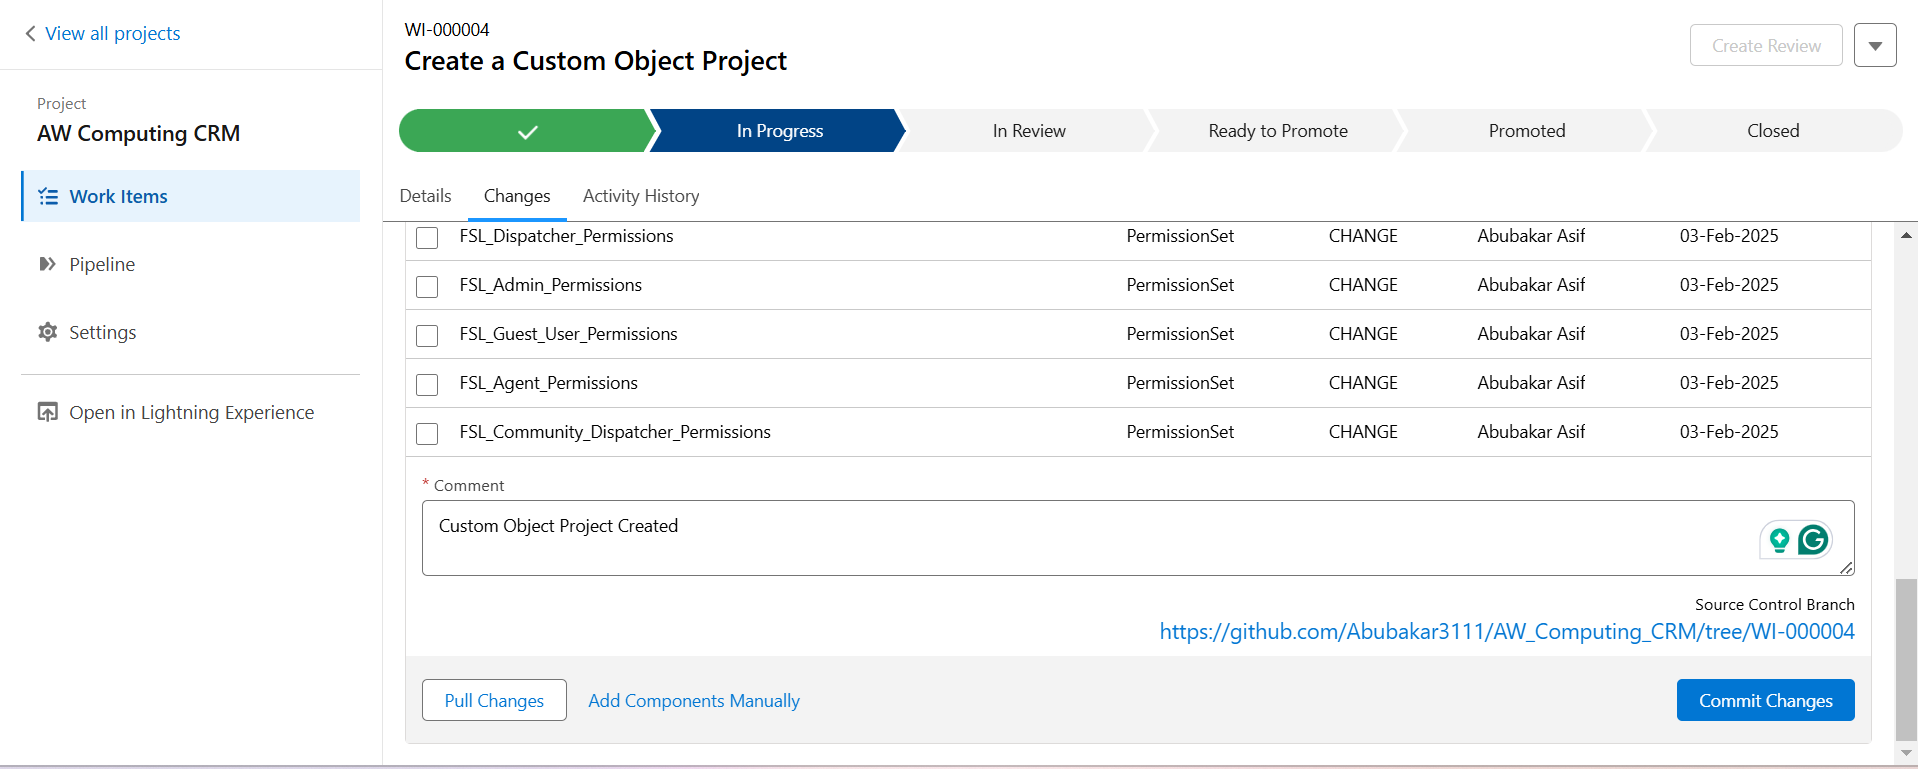Tick checkbox for FSL_Agent_Permissions

click(427, 384)
